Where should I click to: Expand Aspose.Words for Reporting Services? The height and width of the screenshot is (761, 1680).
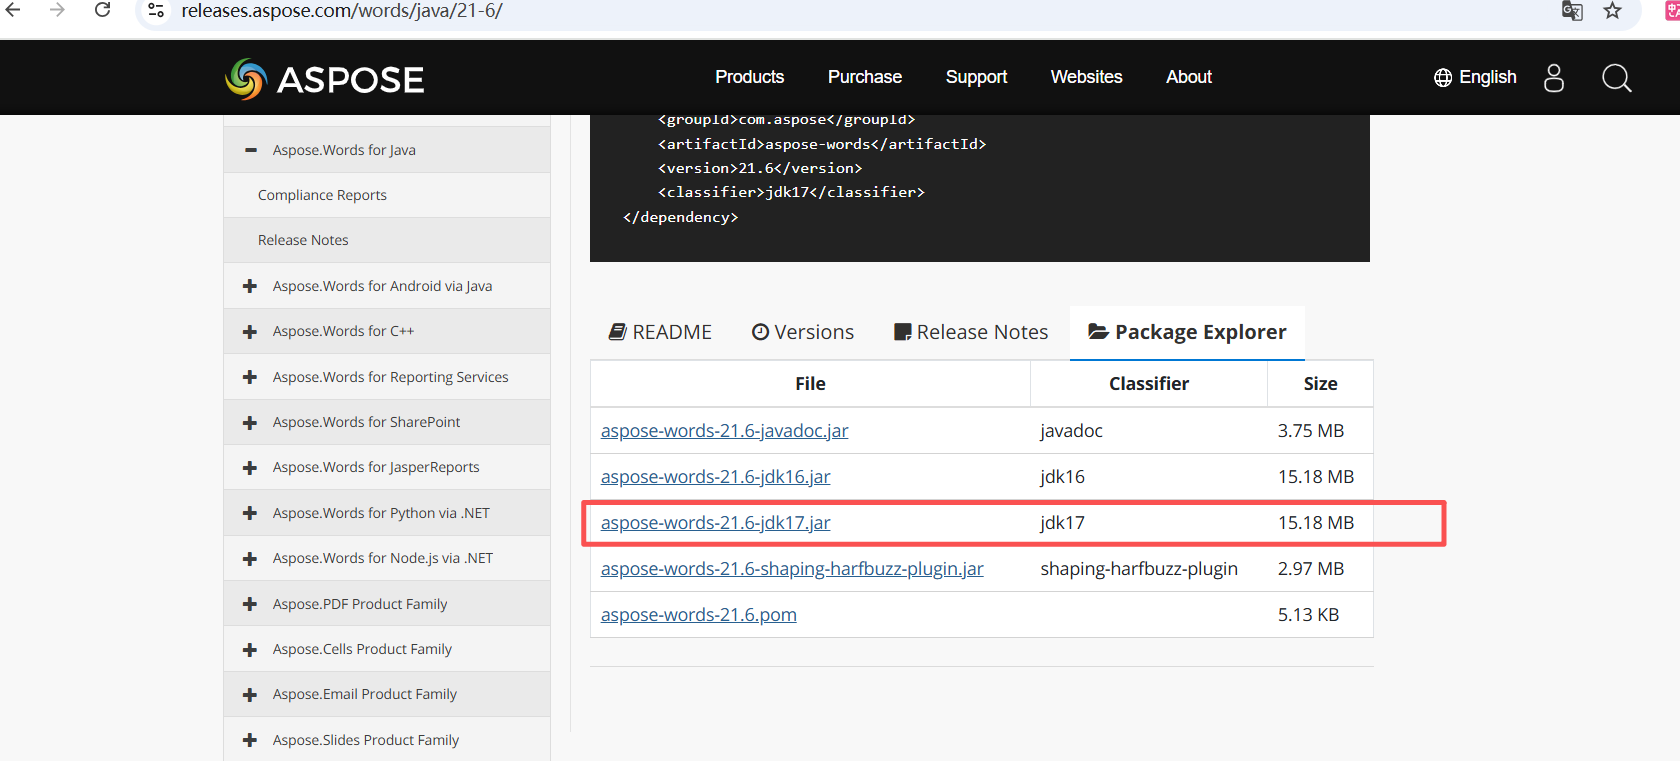[250, 377]
